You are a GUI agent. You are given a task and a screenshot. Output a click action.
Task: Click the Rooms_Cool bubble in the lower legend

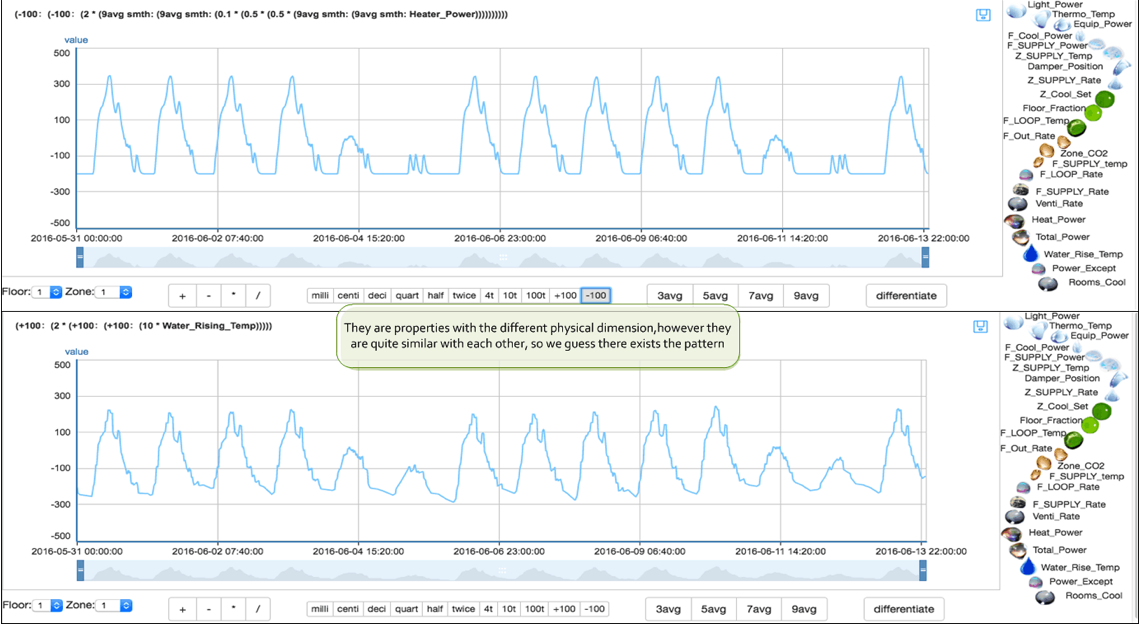1045,597
